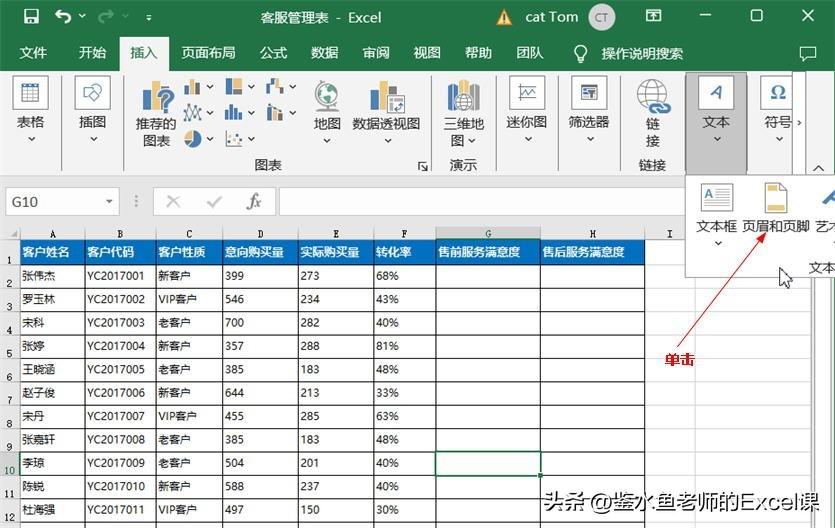Image resolution: width=835 pixels, height=528 pixels.
Task: Select cell YC2017005
Action: (x=120, y=369)
